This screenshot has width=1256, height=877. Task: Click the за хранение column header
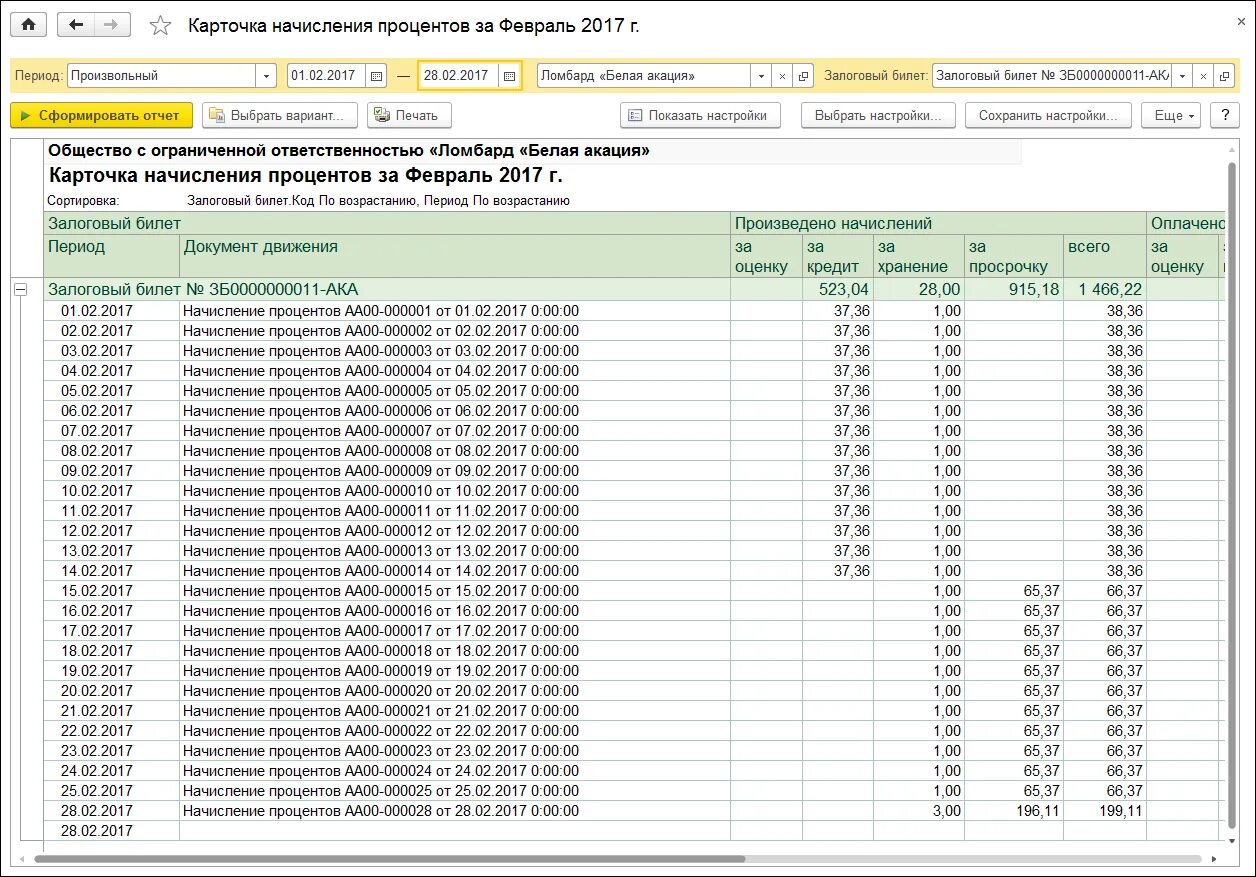click(x=918, y=256)
